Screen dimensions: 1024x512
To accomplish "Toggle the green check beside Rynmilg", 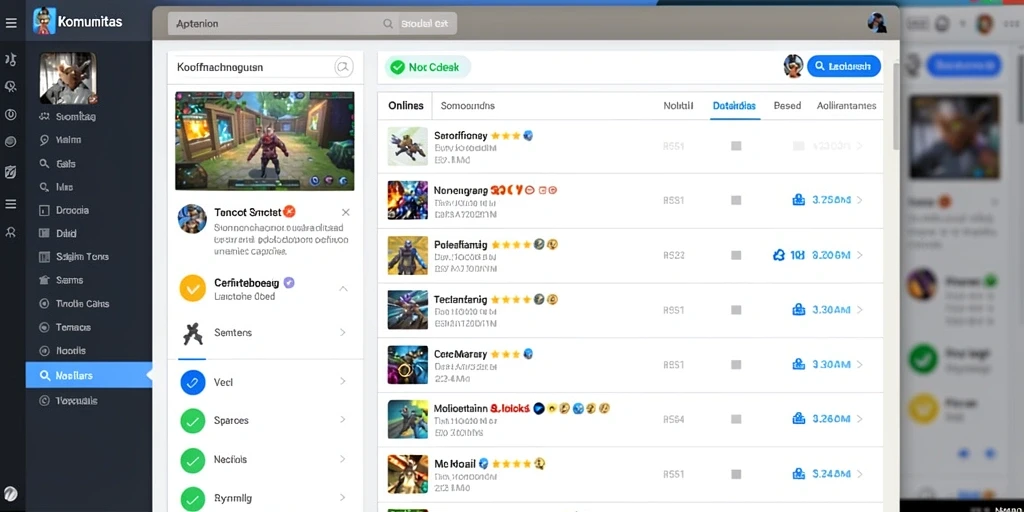I will pos(193,498).
